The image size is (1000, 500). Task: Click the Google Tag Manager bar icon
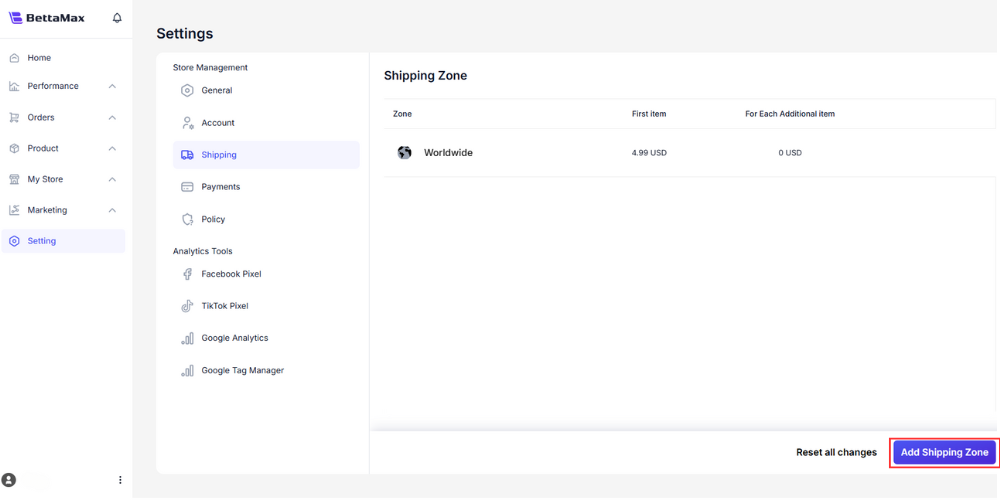(x=188, y=371)
